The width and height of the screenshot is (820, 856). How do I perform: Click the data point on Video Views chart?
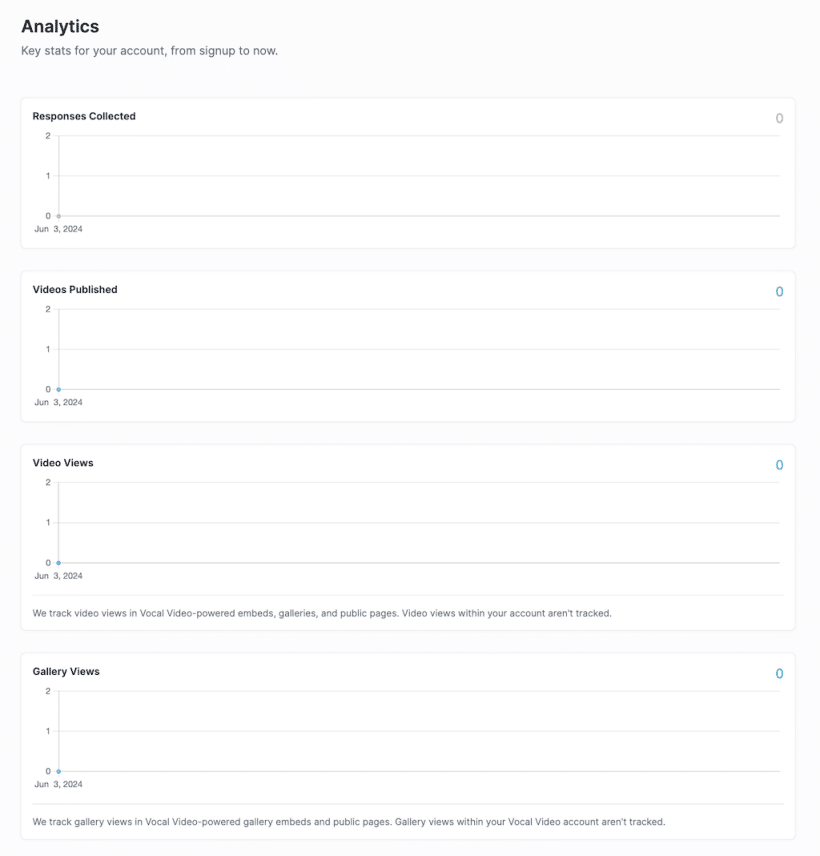[x=58, y=562]
